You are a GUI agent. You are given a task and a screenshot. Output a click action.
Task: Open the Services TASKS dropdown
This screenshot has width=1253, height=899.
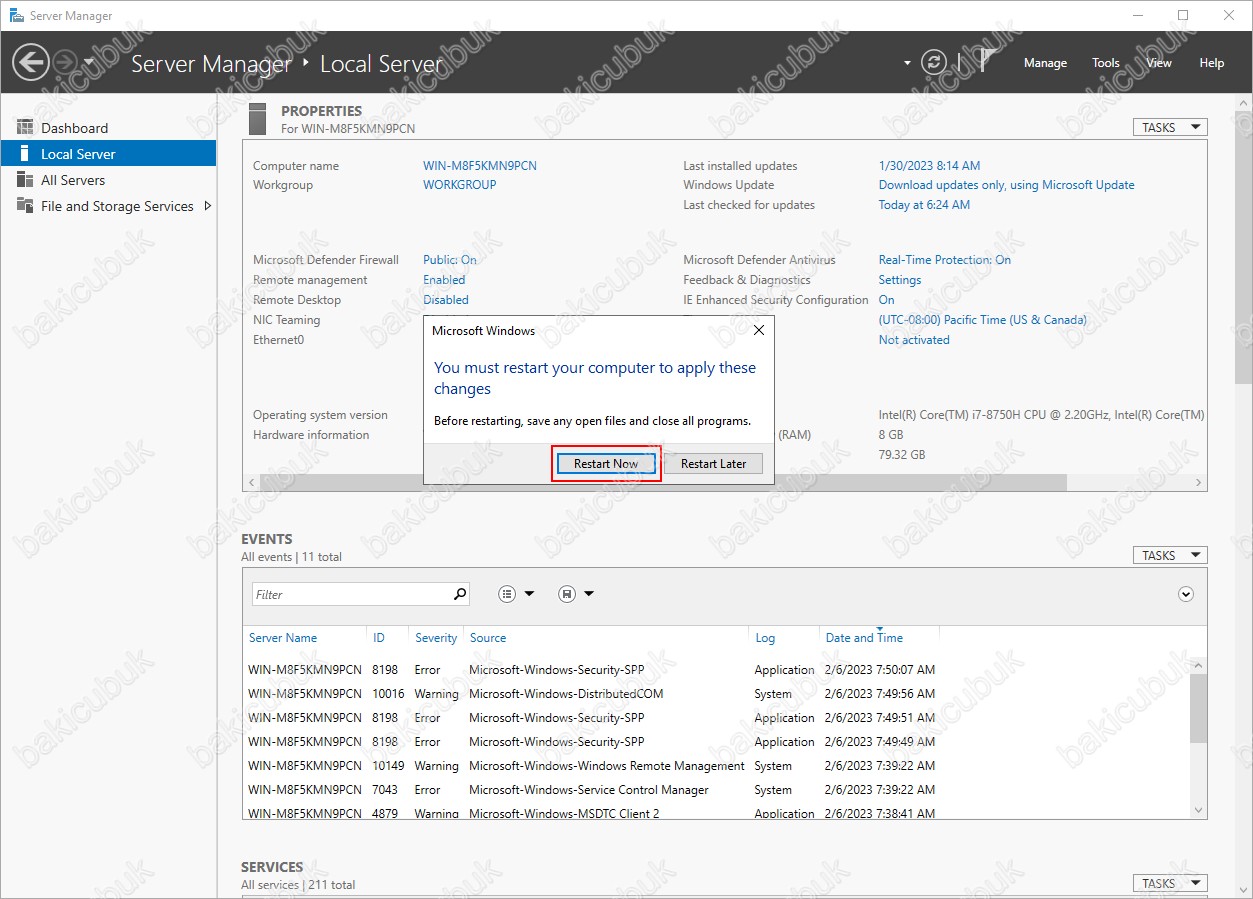tap(1169, 883)
